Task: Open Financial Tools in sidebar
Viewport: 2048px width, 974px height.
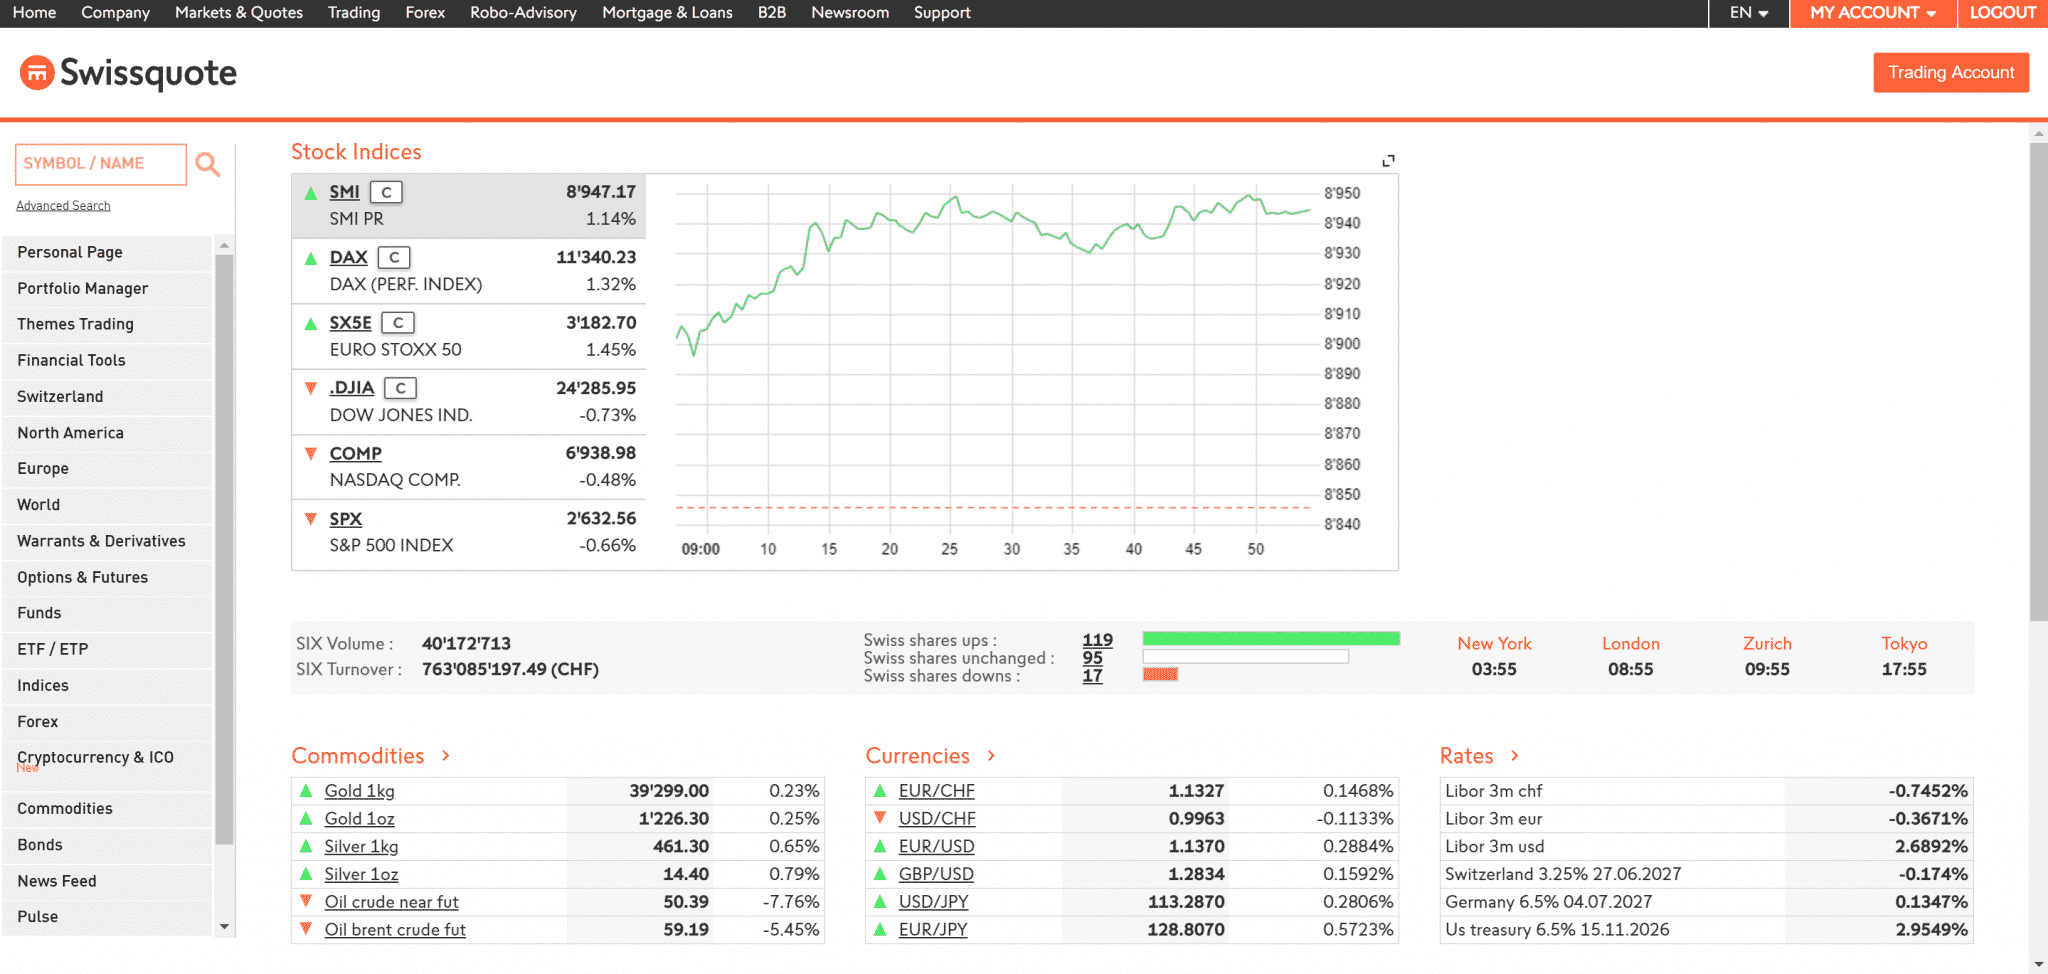Action: tap(107, 360)
